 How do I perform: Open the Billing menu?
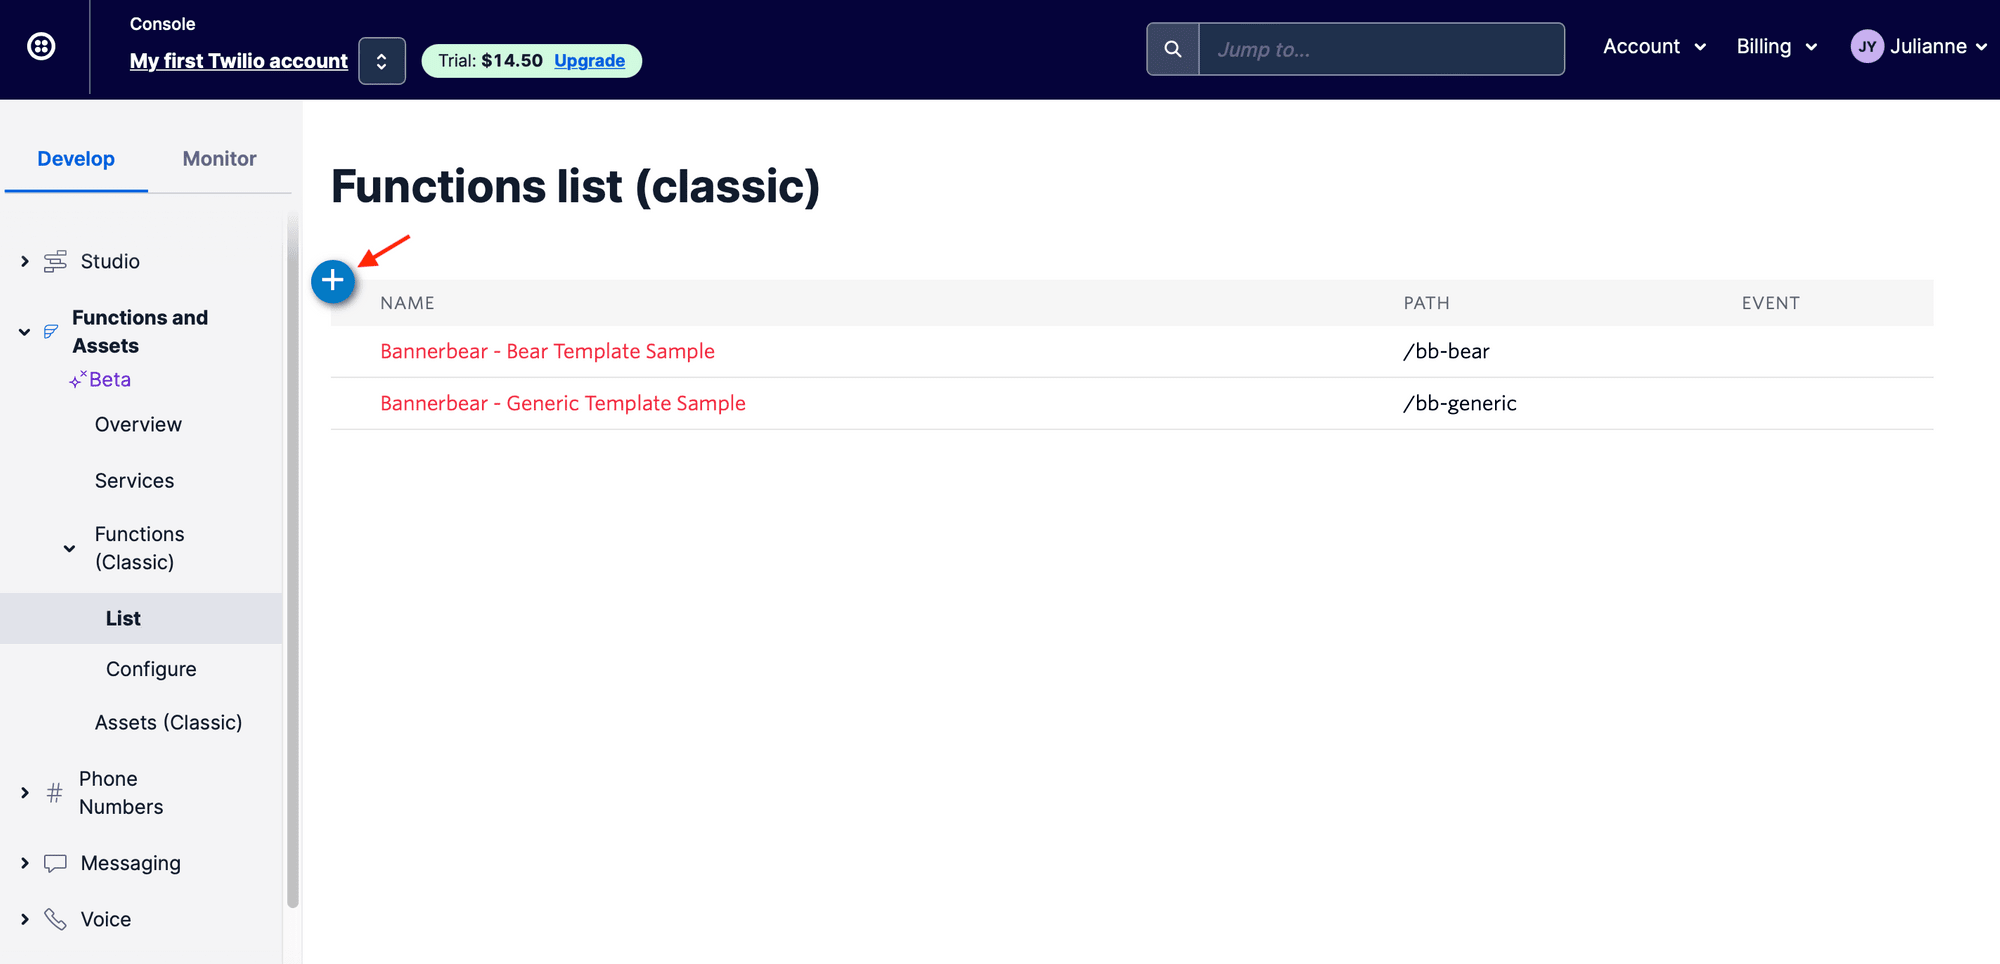coord(1776,46)
